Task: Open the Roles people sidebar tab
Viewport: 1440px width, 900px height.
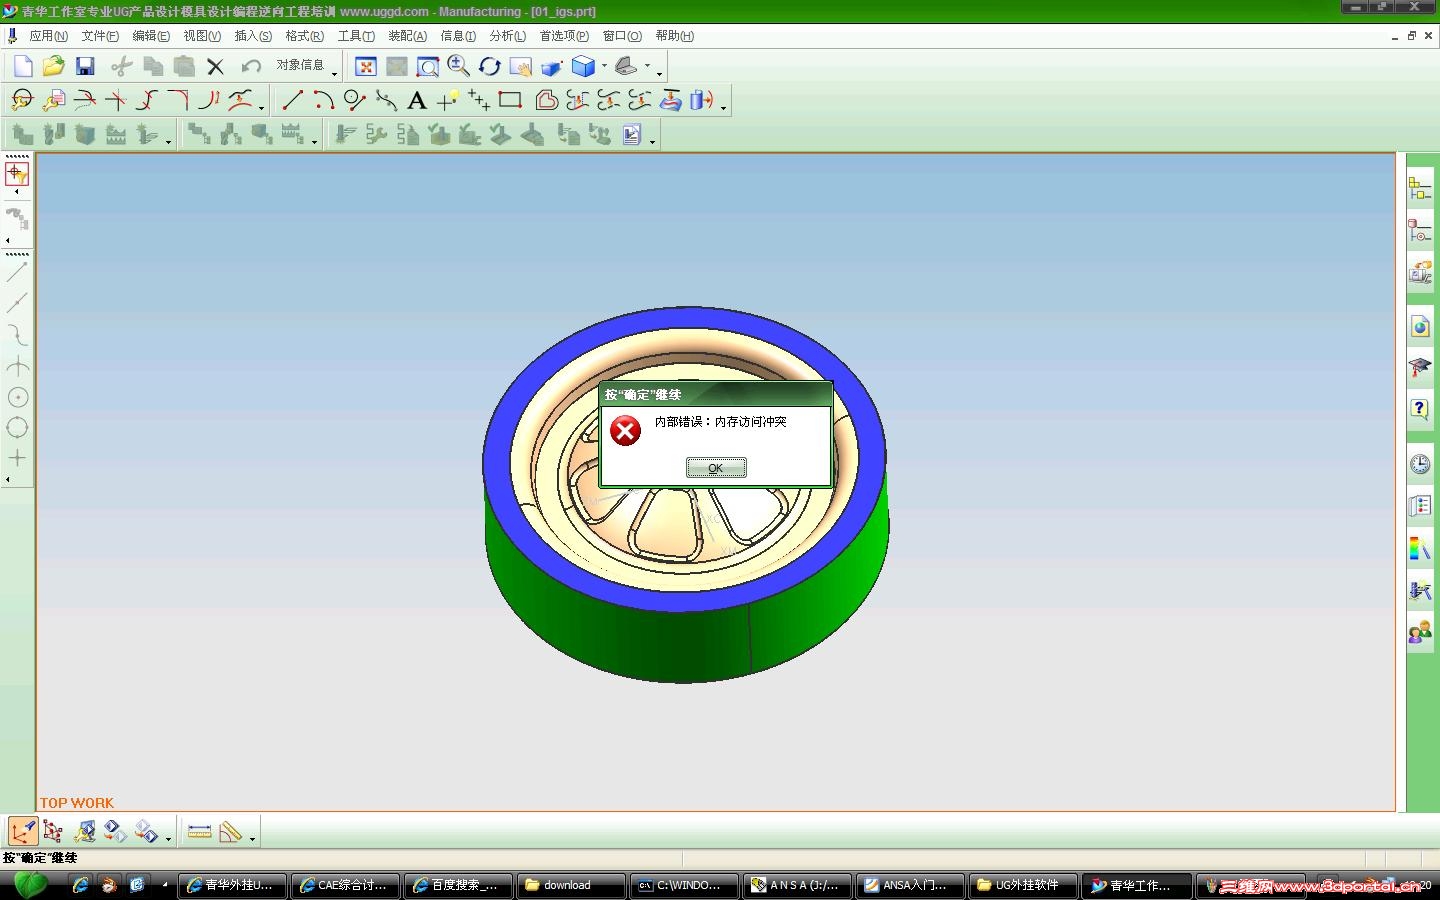Action: tap(1420, 633)
